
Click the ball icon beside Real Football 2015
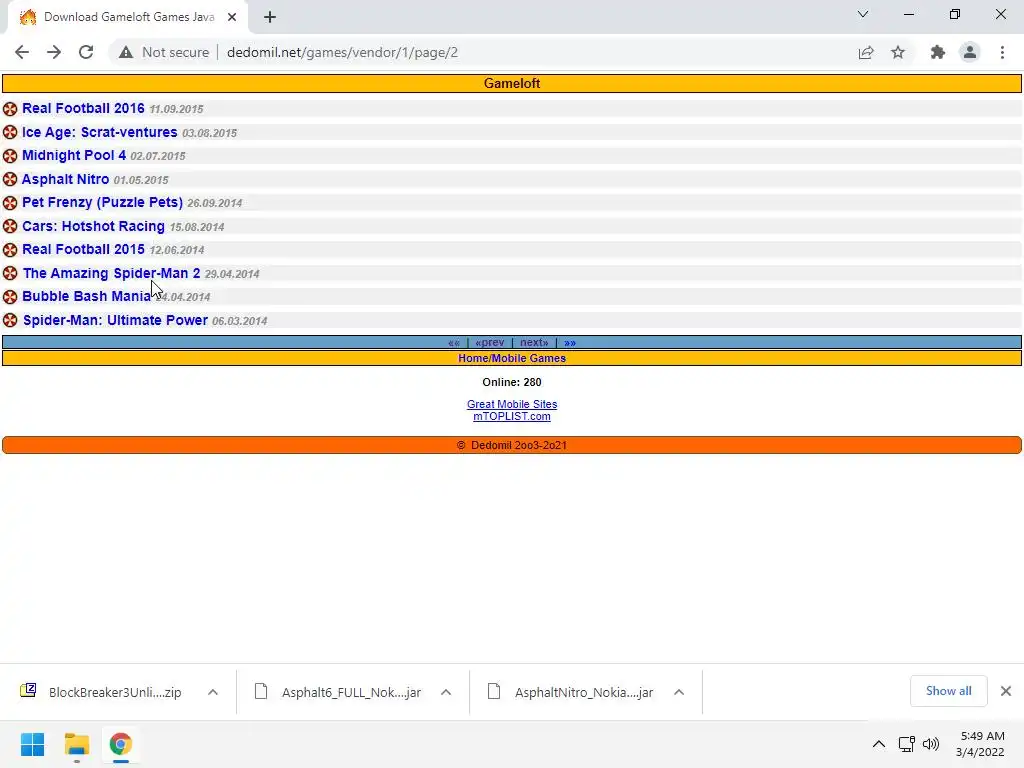coord(10,249)
